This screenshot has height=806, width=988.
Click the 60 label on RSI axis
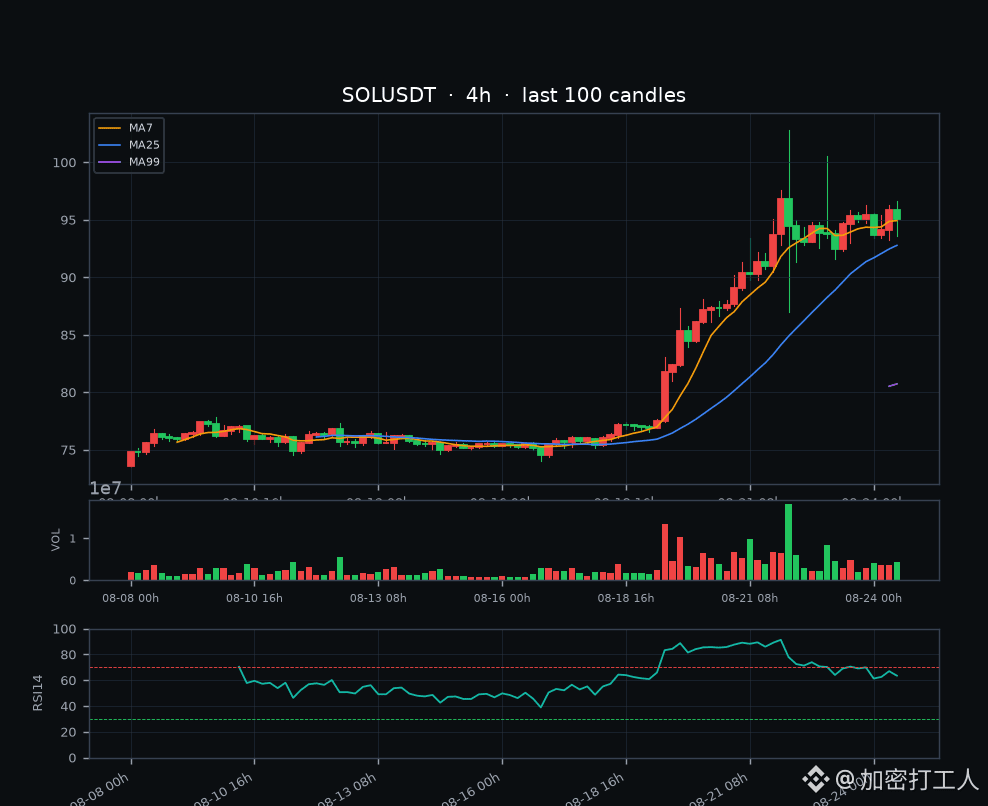68,681
